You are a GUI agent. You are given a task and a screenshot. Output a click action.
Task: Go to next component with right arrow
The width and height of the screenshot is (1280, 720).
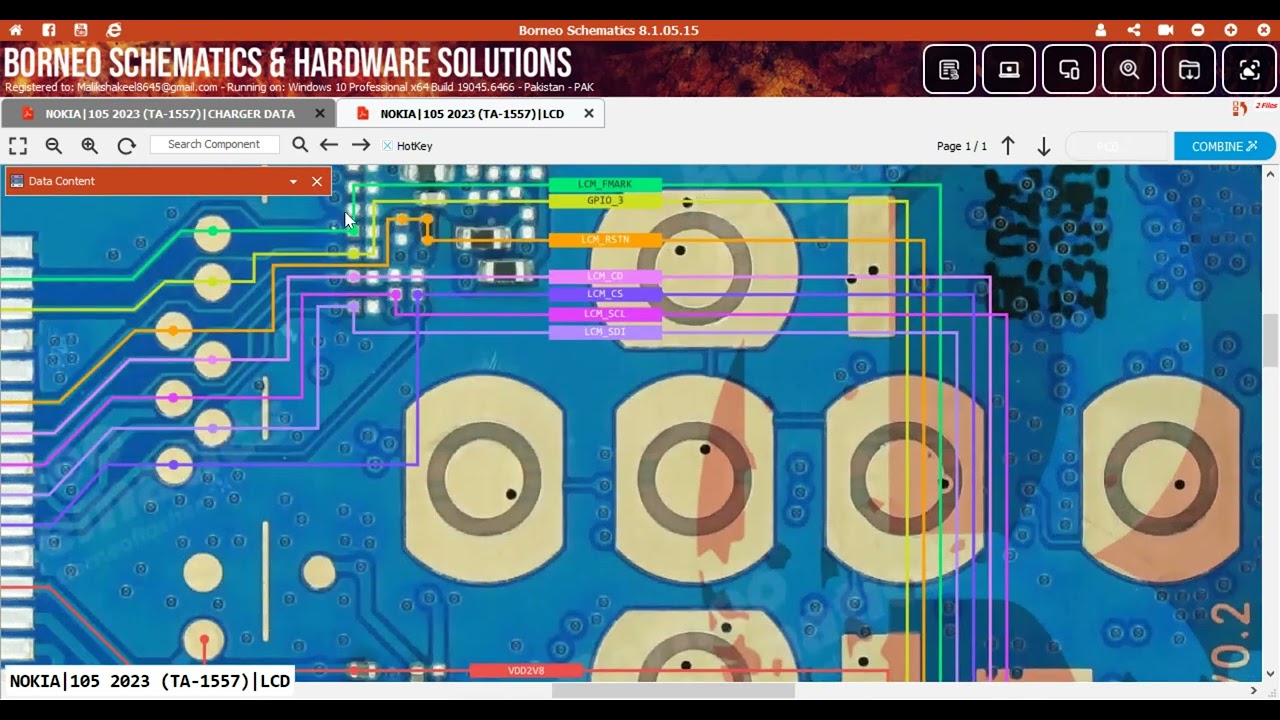pyautogui.click(x=361, y=145)
